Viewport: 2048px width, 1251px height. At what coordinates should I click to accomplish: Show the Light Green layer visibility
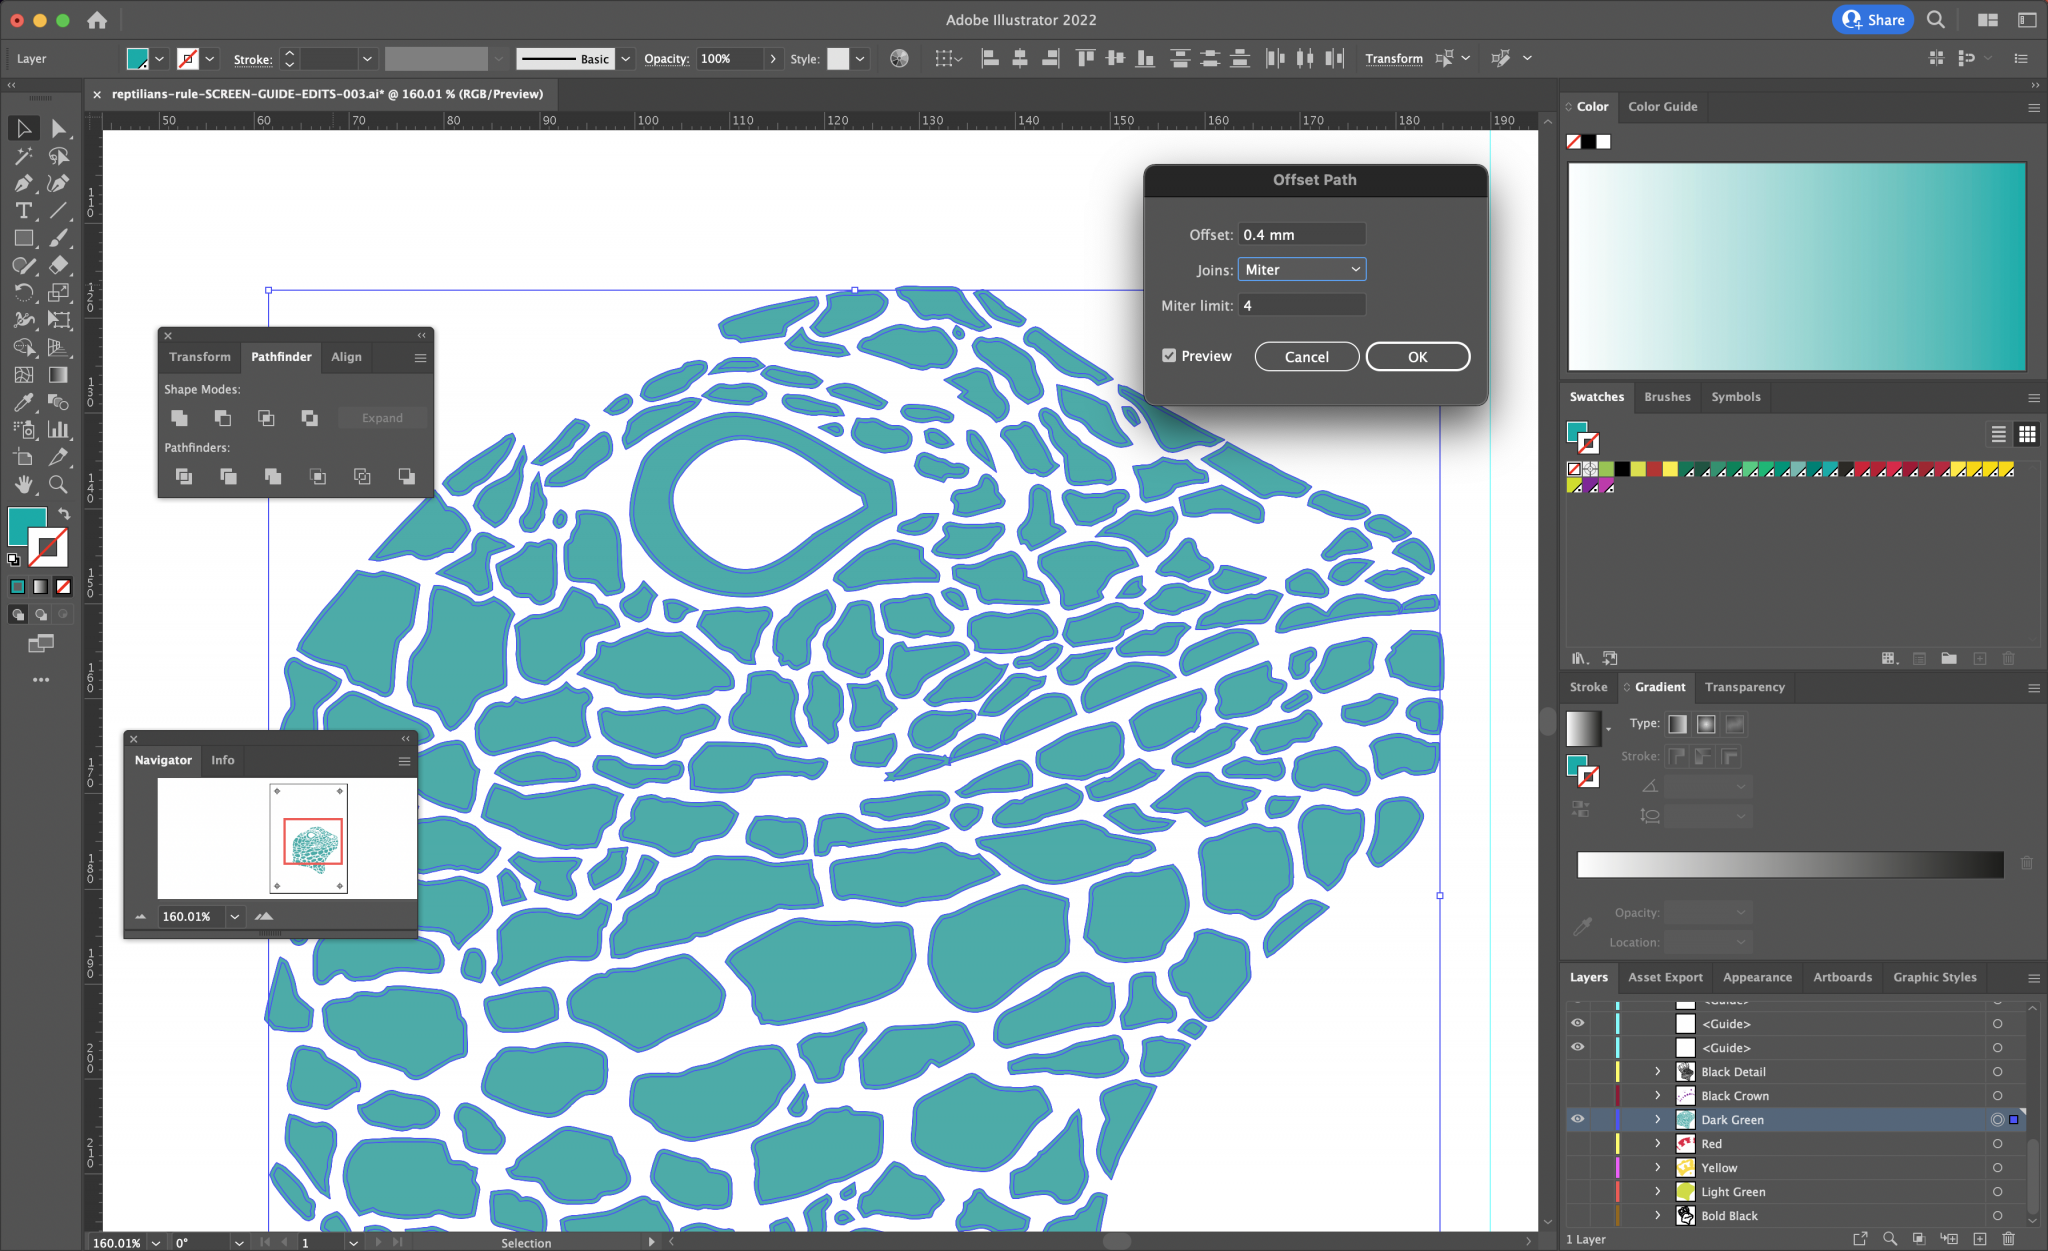coord(1578,1191)
